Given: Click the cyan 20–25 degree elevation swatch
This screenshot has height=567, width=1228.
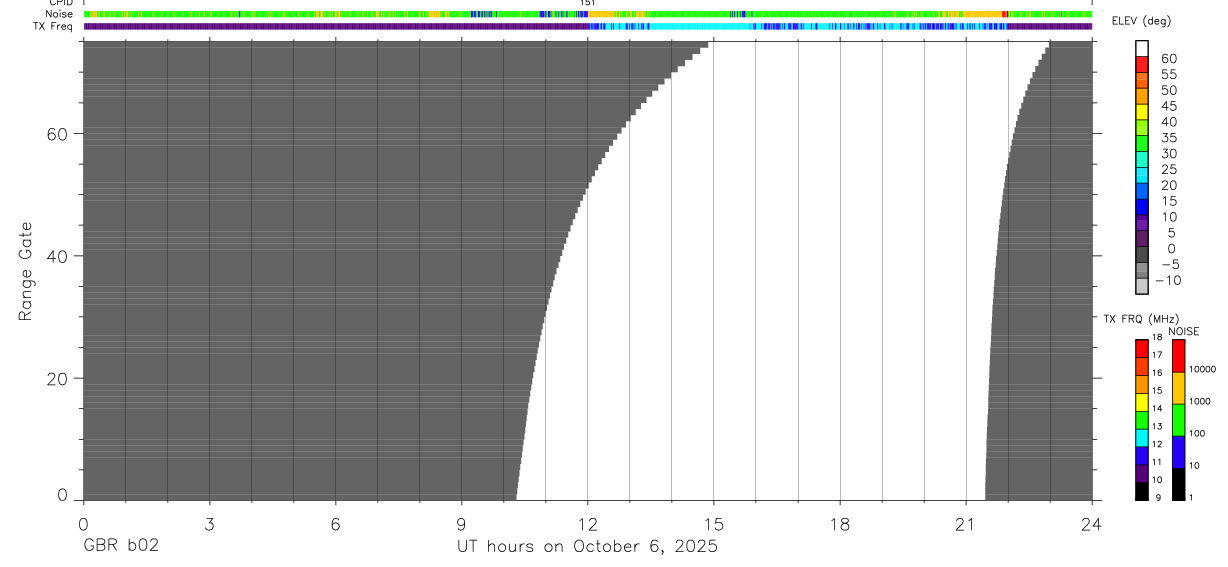Looking at the screenshot, I should pos(1142,176).
